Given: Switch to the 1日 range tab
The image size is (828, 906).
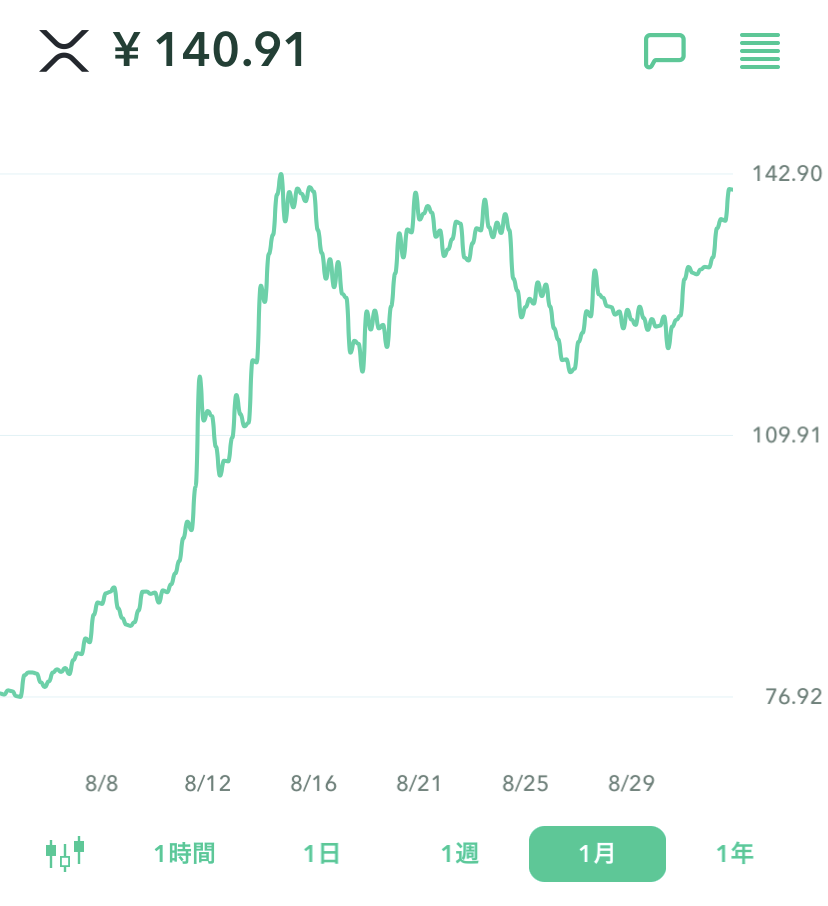Looking at the screenshot, I should (x=322, y=853).
